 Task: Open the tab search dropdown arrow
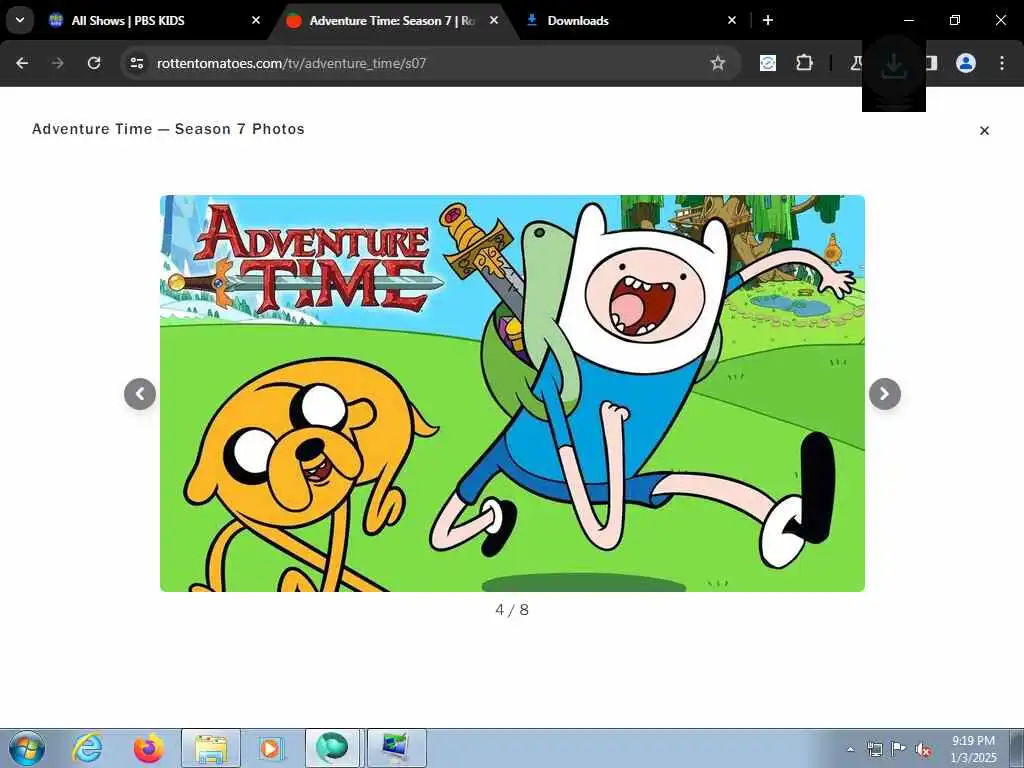pos(20,20)
